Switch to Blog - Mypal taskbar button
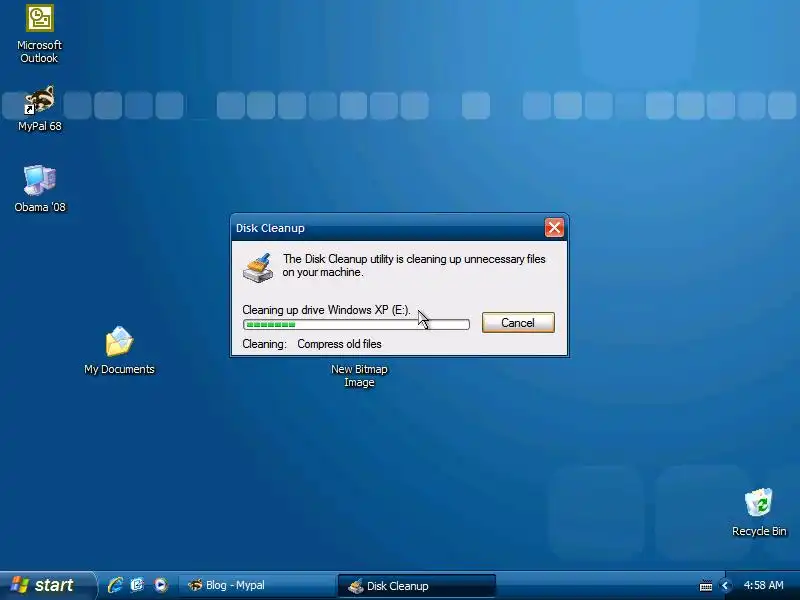800x600 pixels. tap(257, 585)
